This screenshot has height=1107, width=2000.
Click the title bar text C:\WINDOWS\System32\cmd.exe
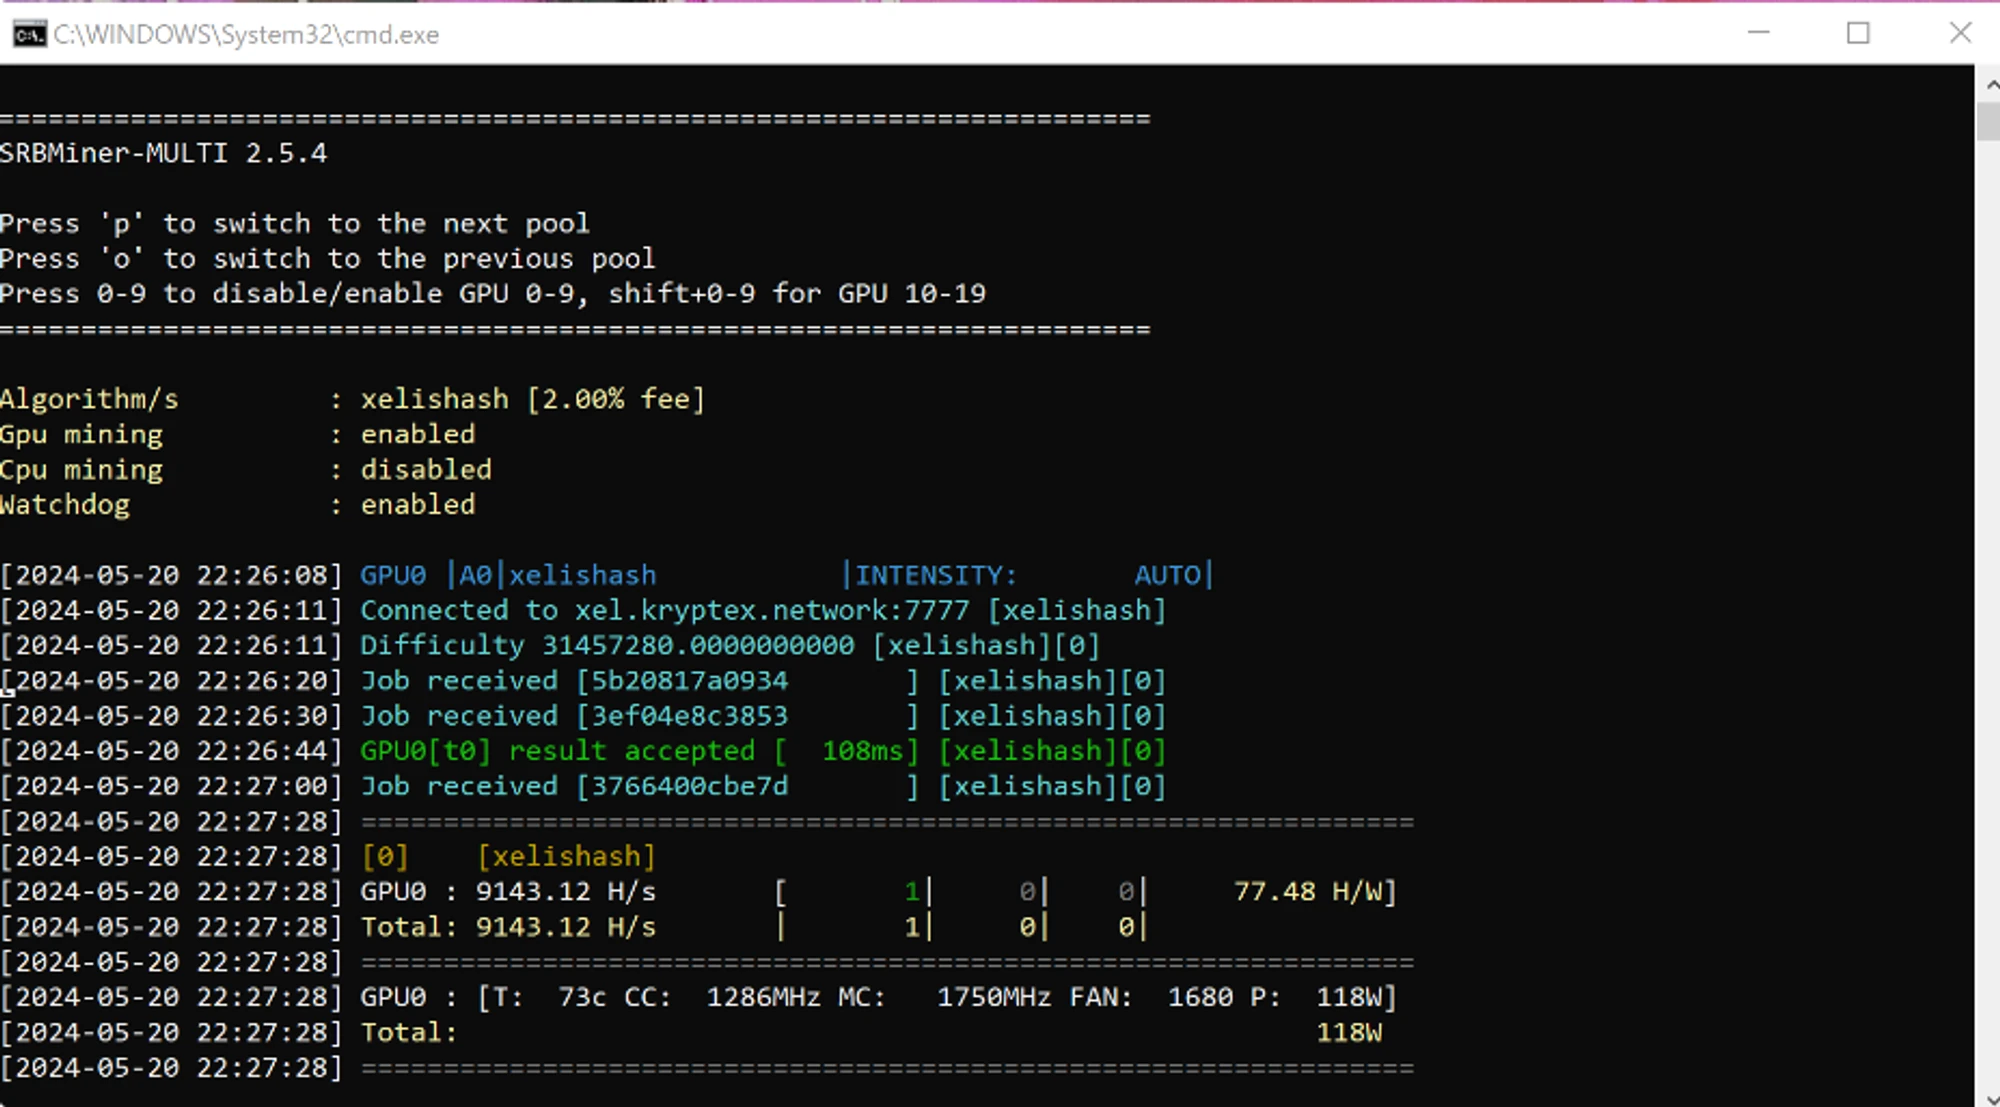pos(246,35)
